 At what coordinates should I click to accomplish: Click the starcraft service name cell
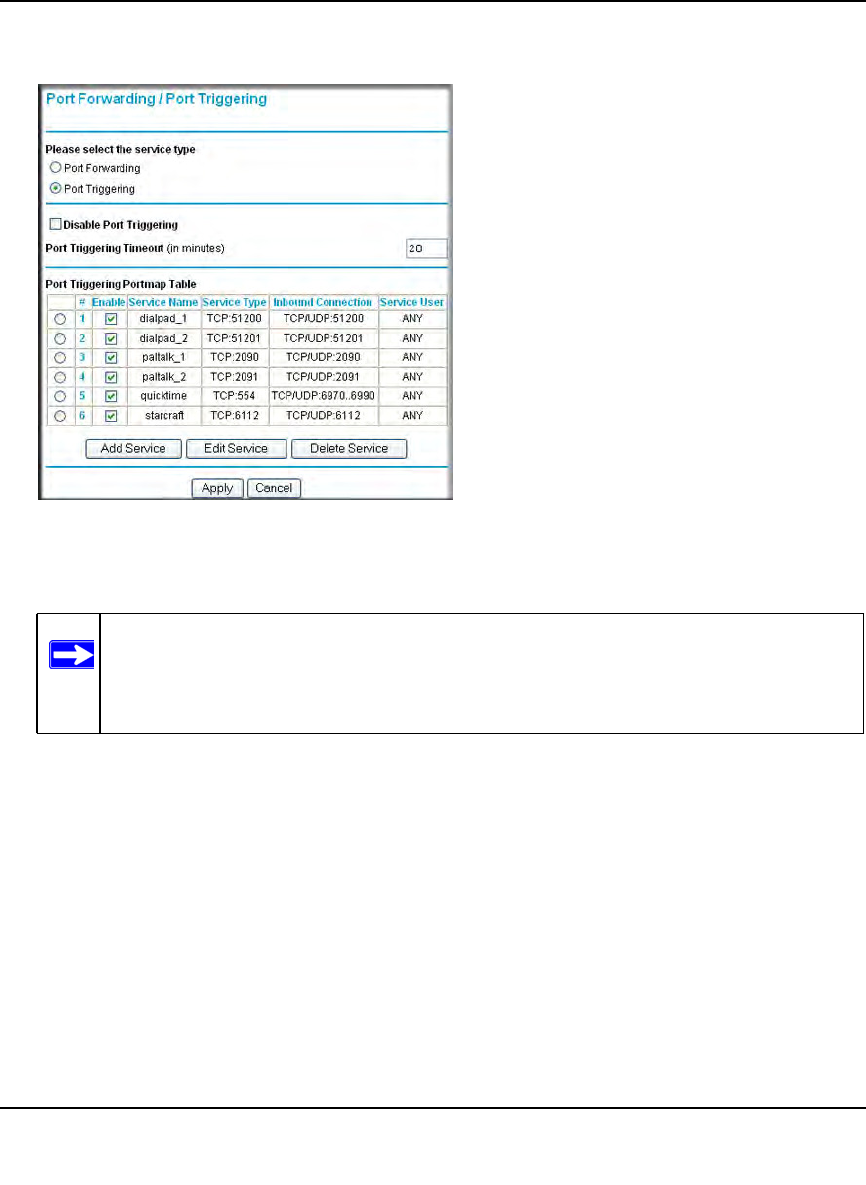pyautogui.click(x=163, y=416)
